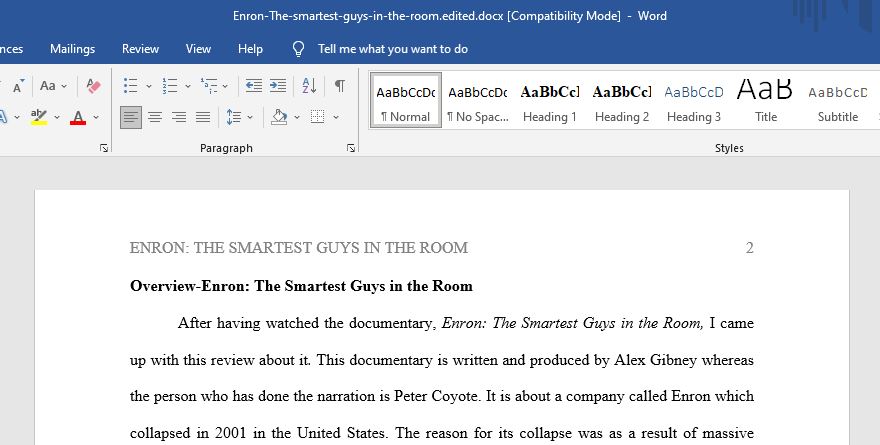This screenshot has height=445, width=880.
Task: Toggle Center paragraph alignment
Action: [x=155, y=117]
